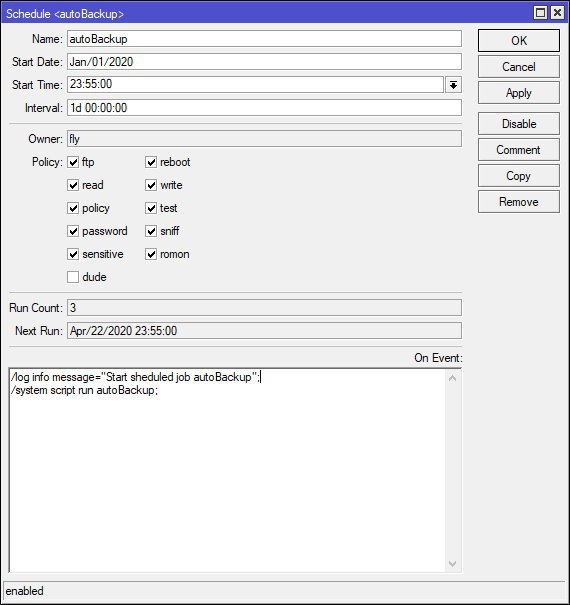Copy the autoBackup schedule entry

(519, 176)
